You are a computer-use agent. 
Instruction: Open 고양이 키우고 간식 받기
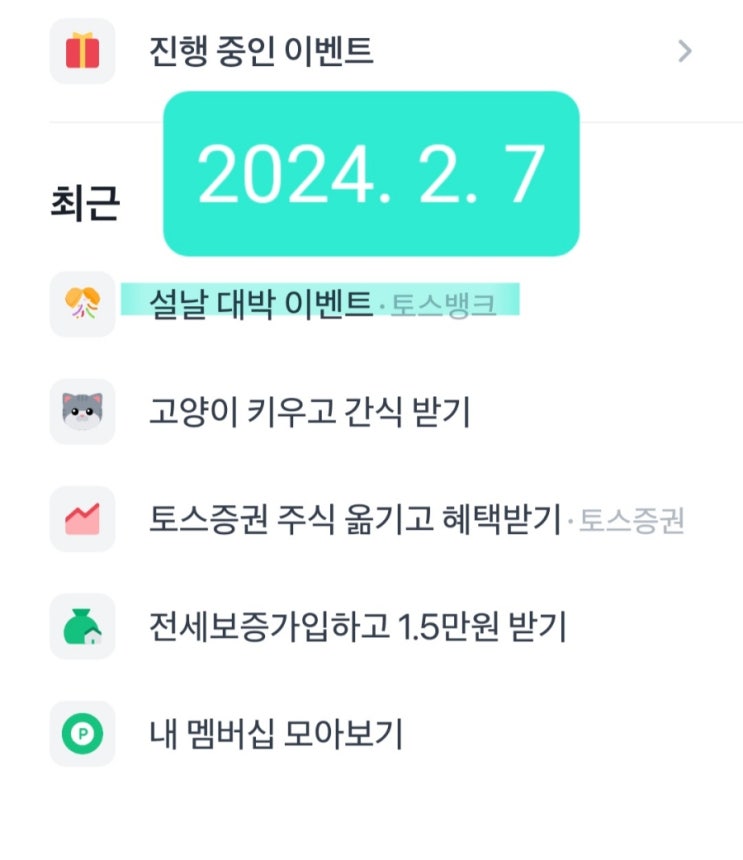pyautogui.click(x=308, y=411)
